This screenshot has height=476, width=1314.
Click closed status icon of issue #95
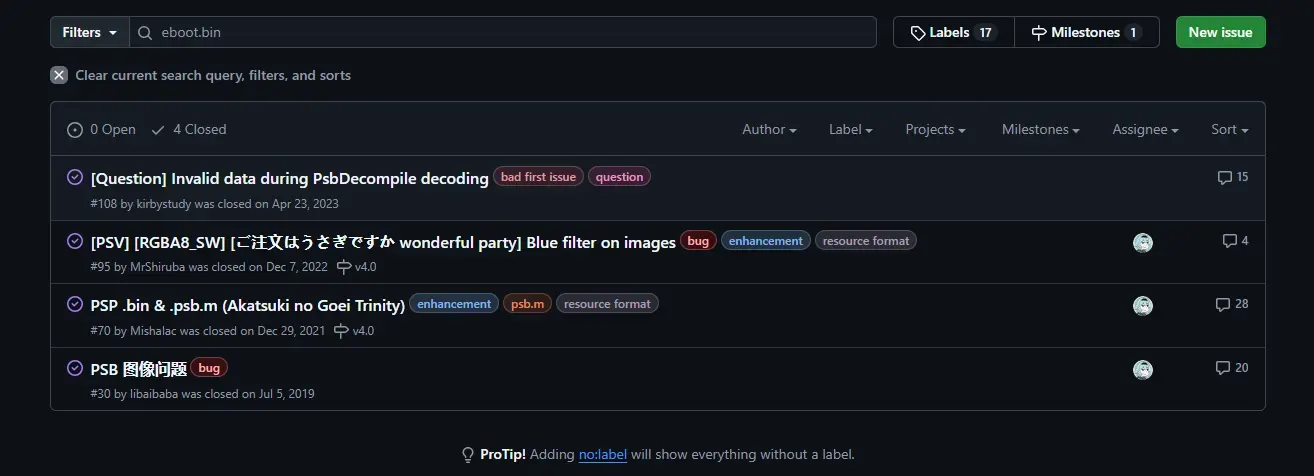(74, 241)
